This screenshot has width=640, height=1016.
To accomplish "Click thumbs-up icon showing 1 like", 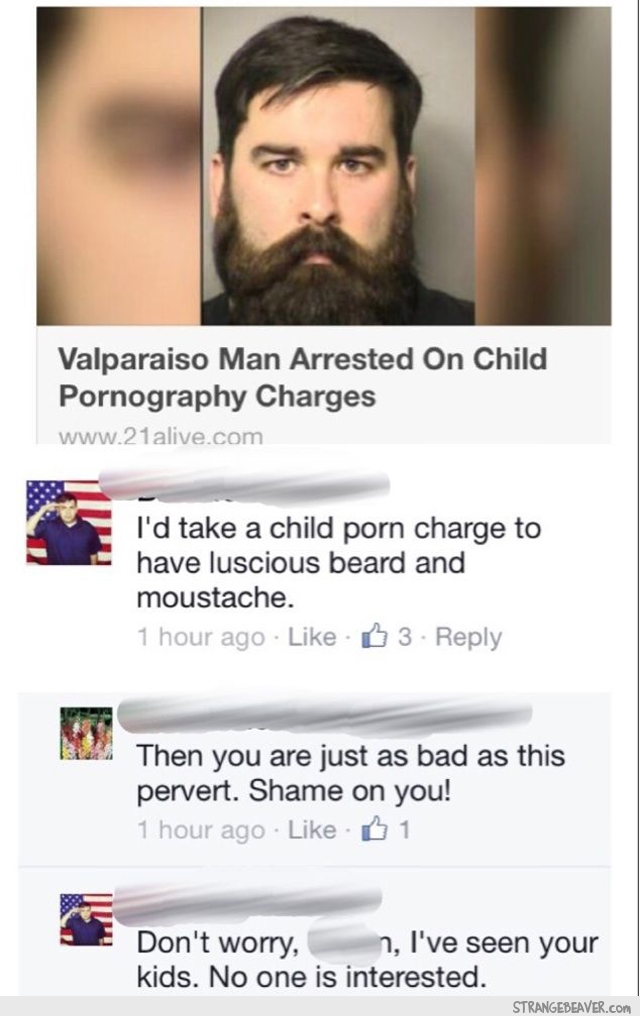I will click(x=374, y=829).
